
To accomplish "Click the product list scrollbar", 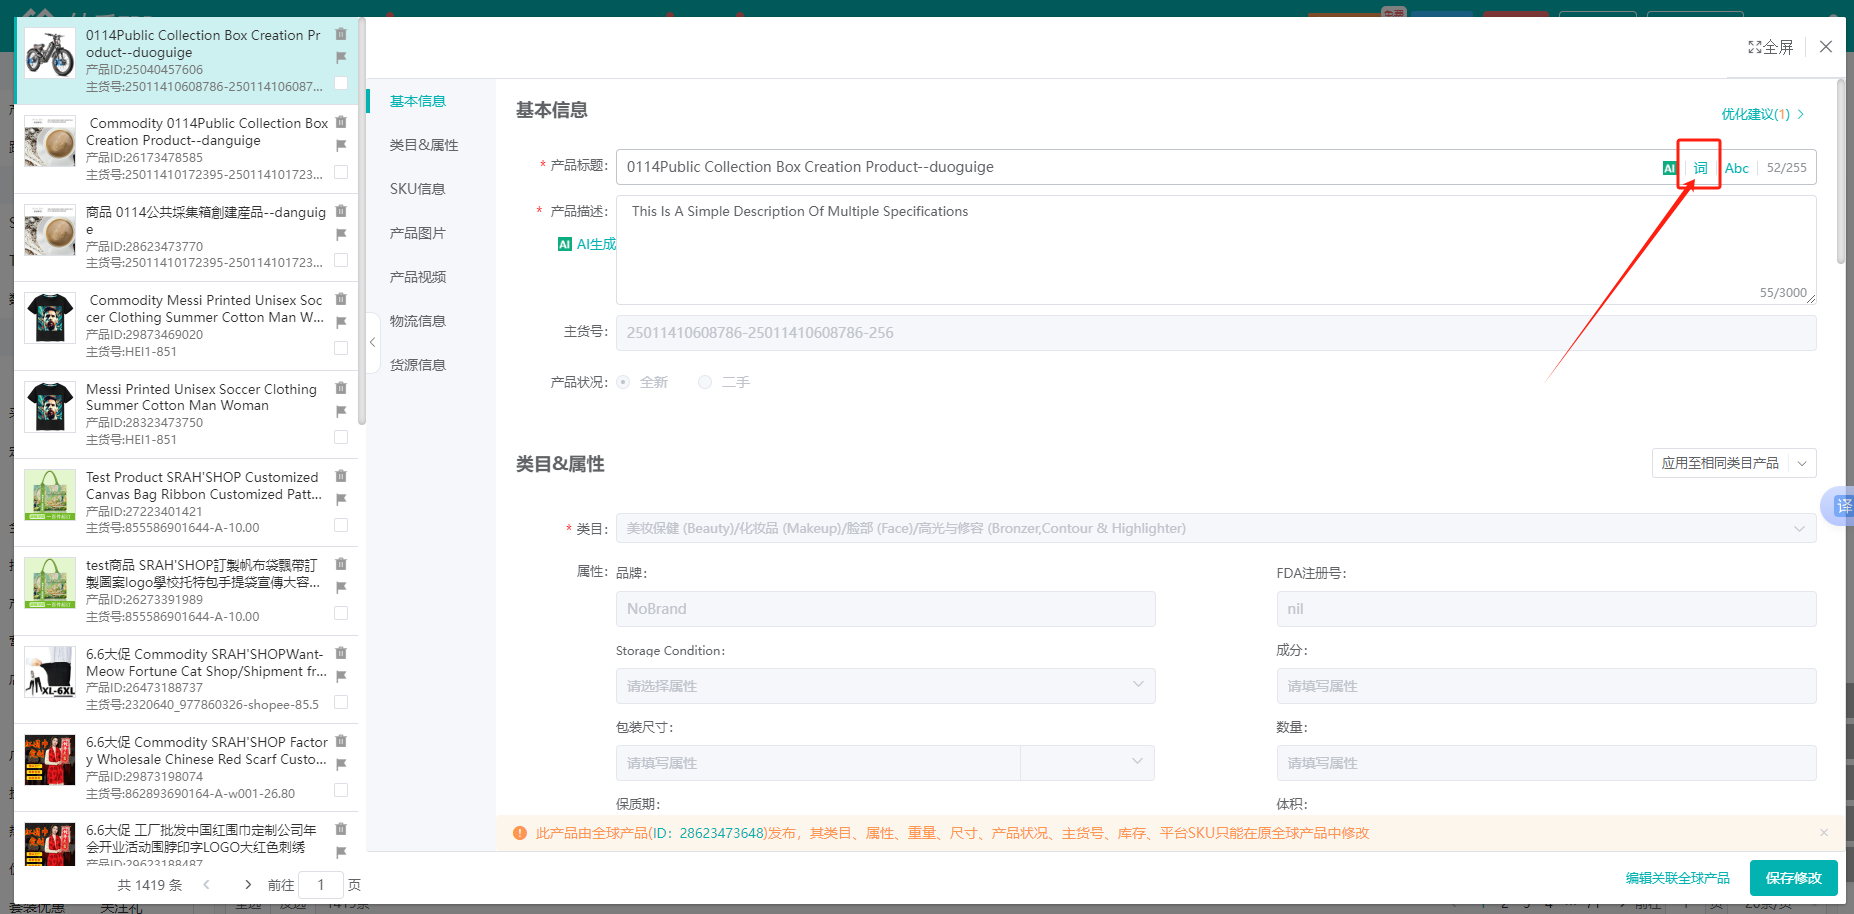I will 361,220.
